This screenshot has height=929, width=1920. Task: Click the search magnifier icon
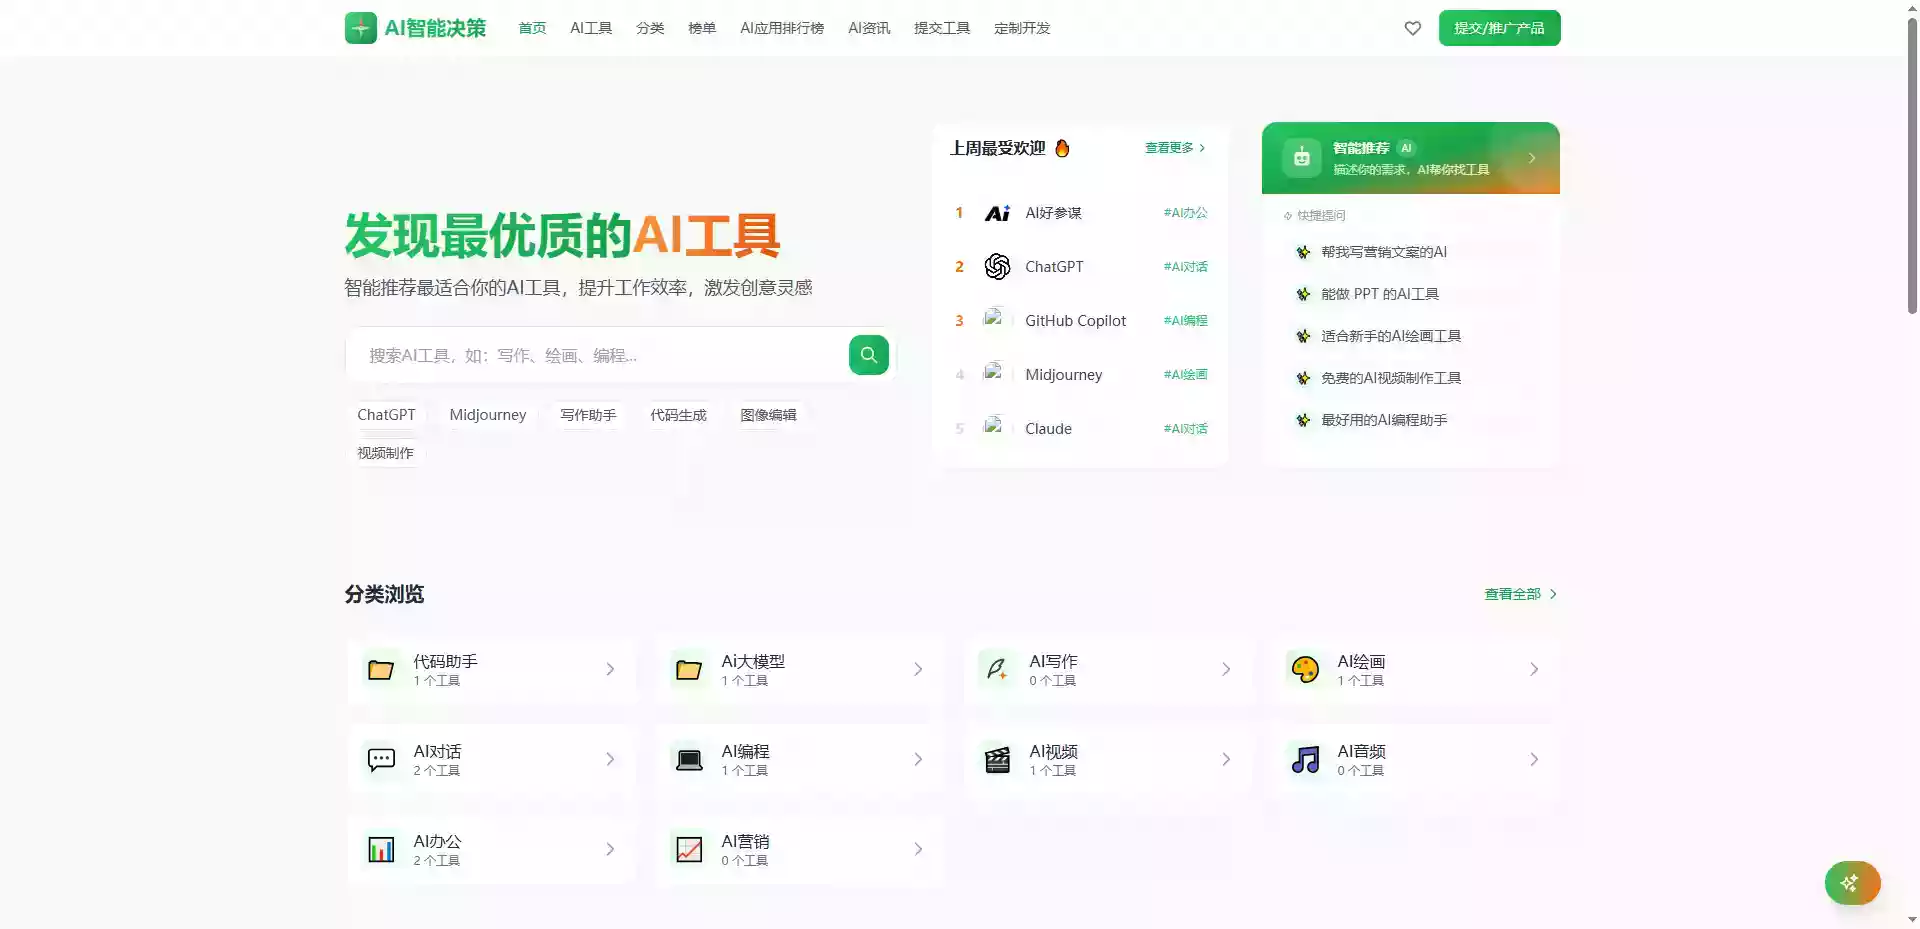click(x=868, y=355)
